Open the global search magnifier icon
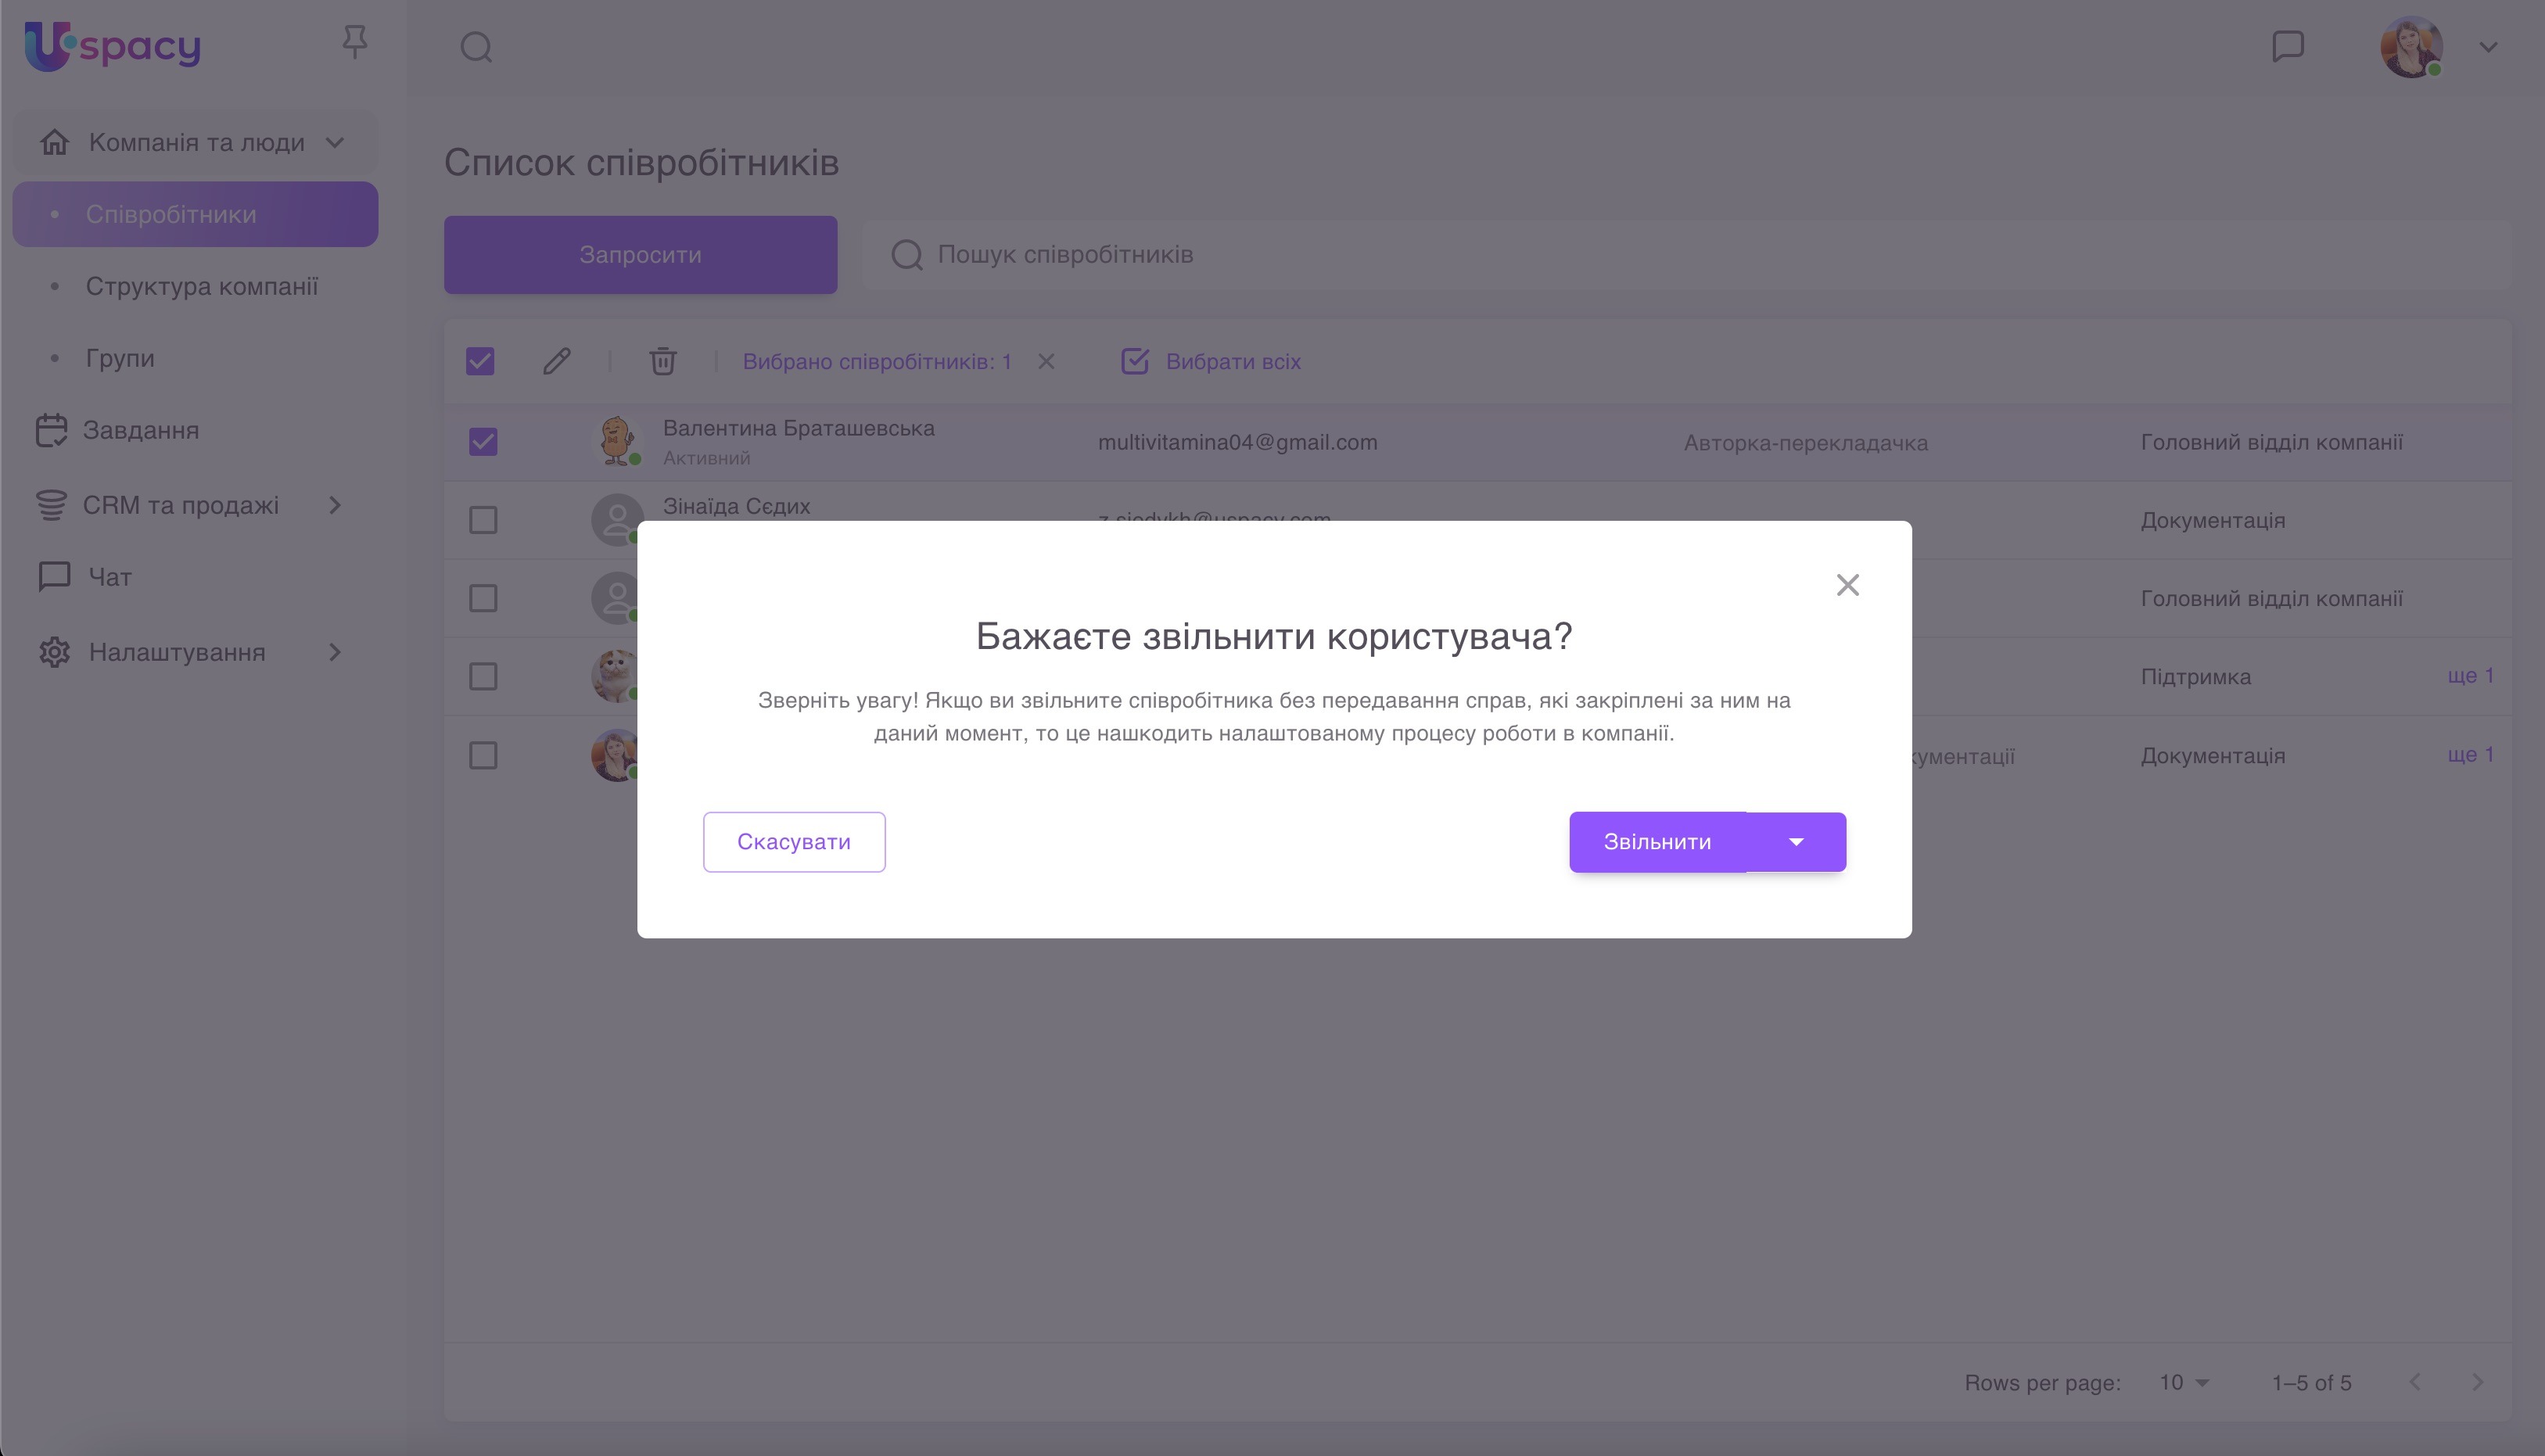This screenshot has width=2545, height=1456. (476, 46)
